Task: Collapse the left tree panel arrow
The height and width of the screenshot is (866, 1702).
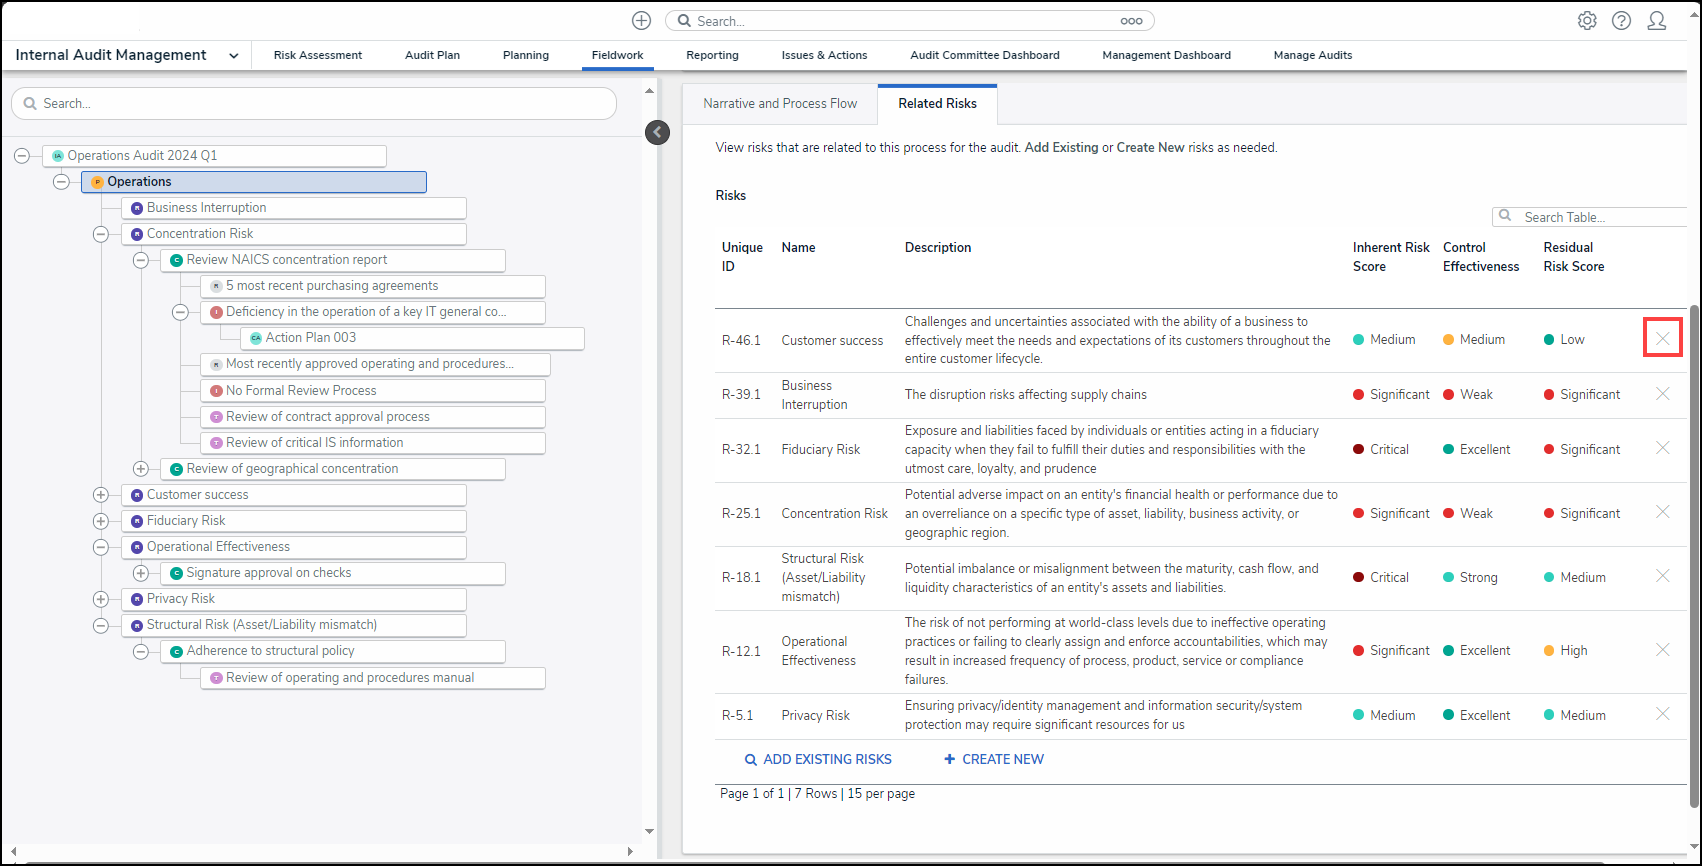Action: coord(657,132)
